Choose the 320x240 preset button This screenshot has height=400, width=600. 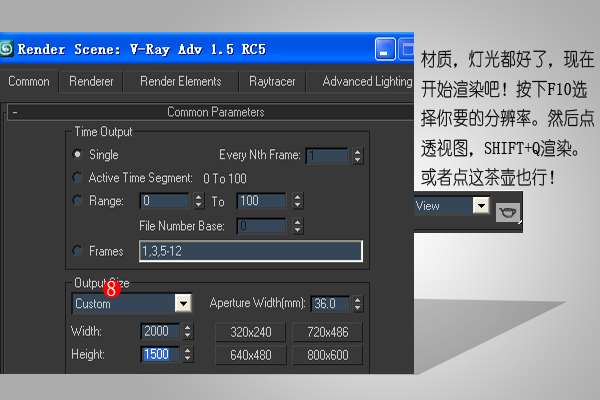click(251, 332)
